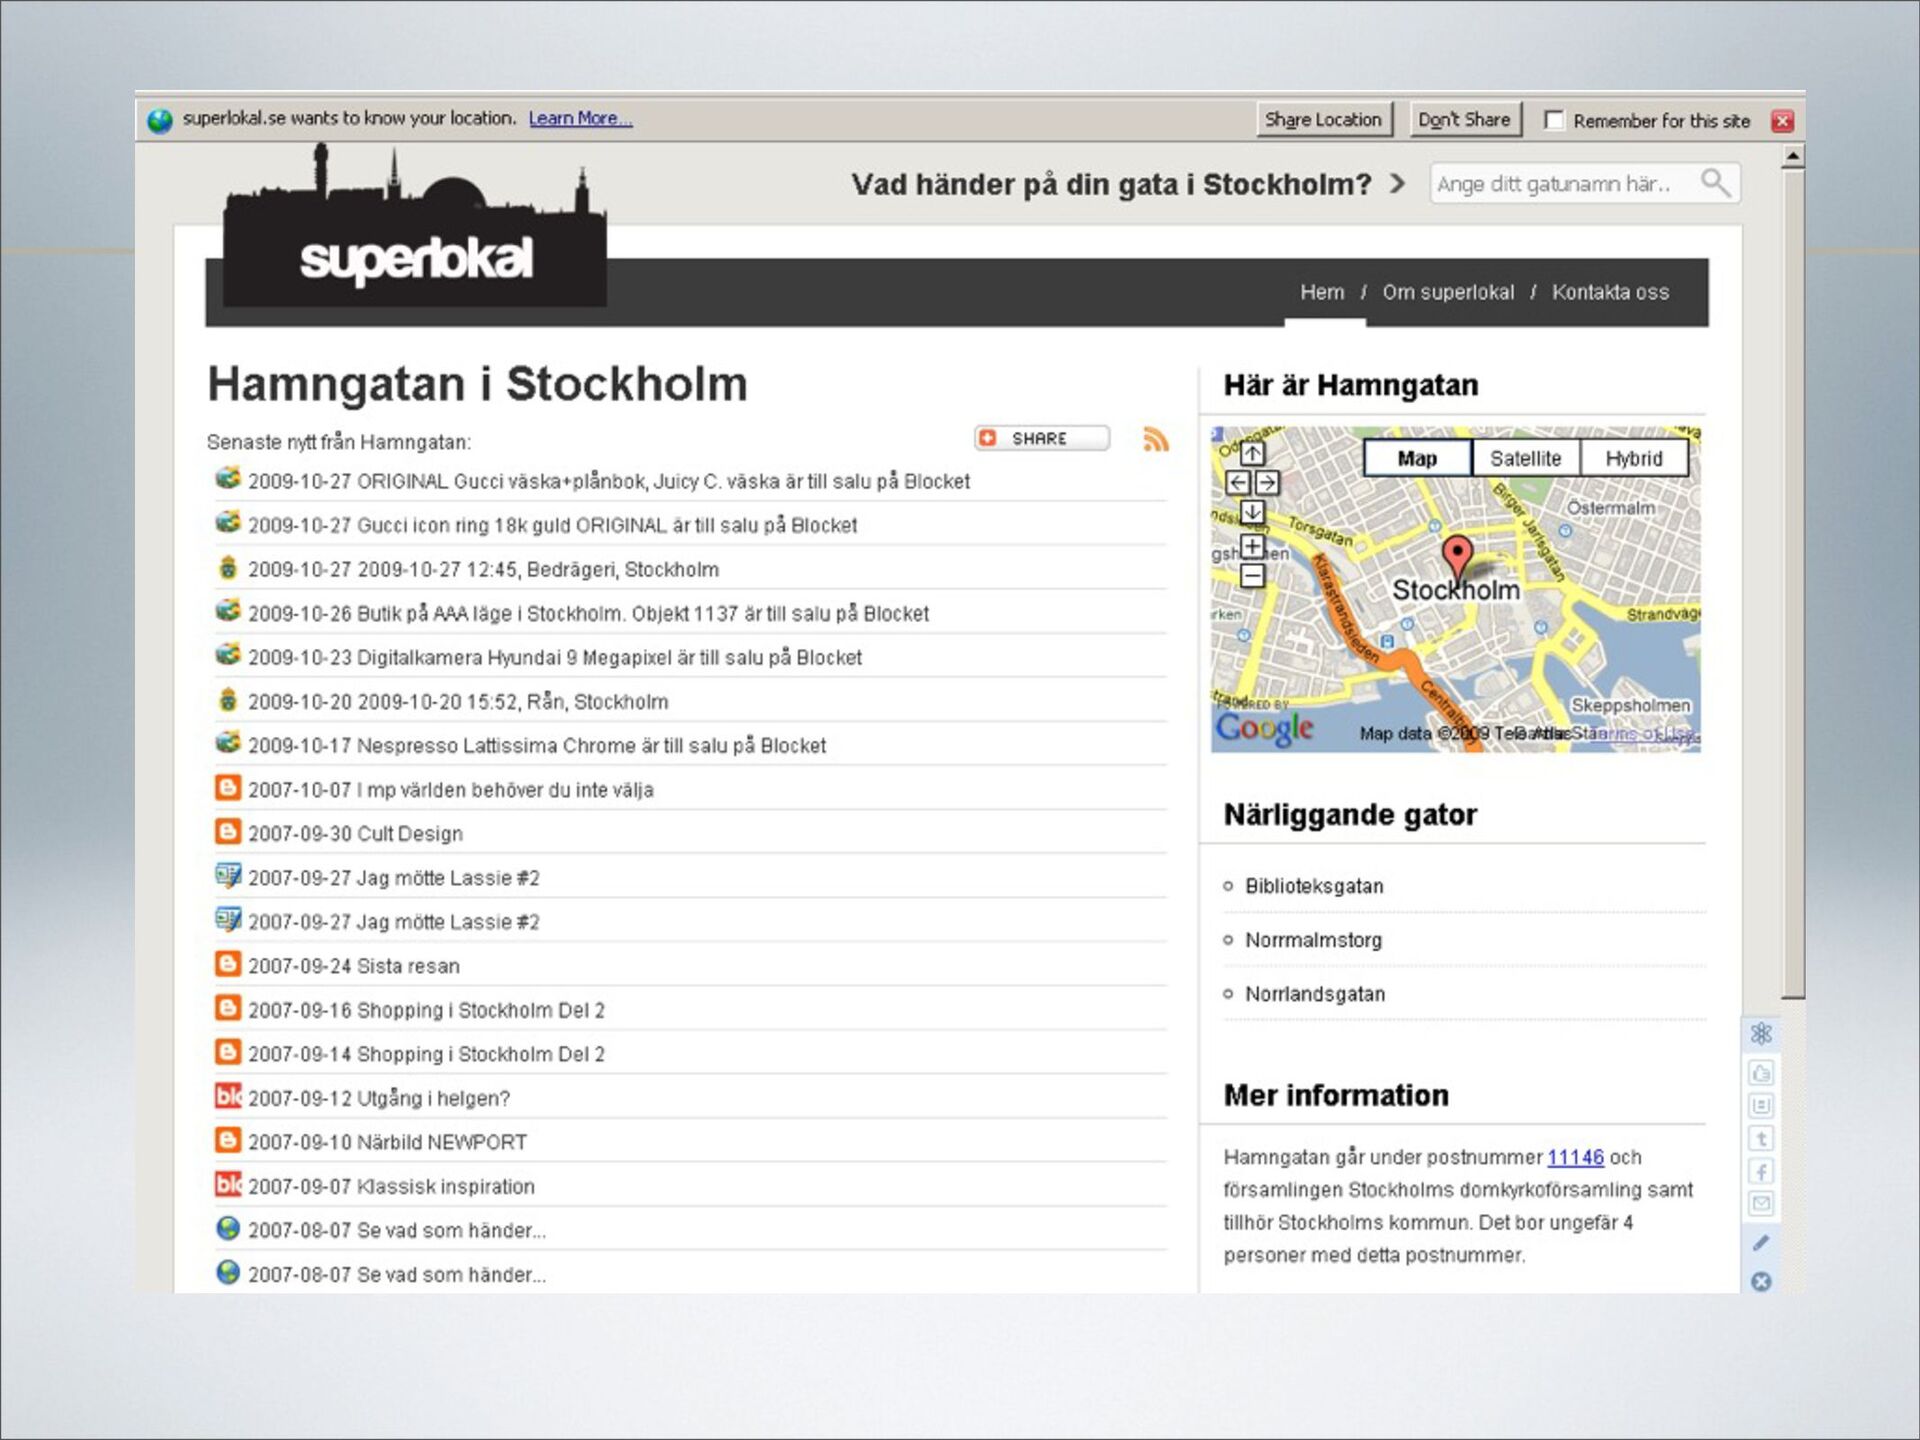
Task: Zoom in on the Stockholm map
Action: [1252, 546]
